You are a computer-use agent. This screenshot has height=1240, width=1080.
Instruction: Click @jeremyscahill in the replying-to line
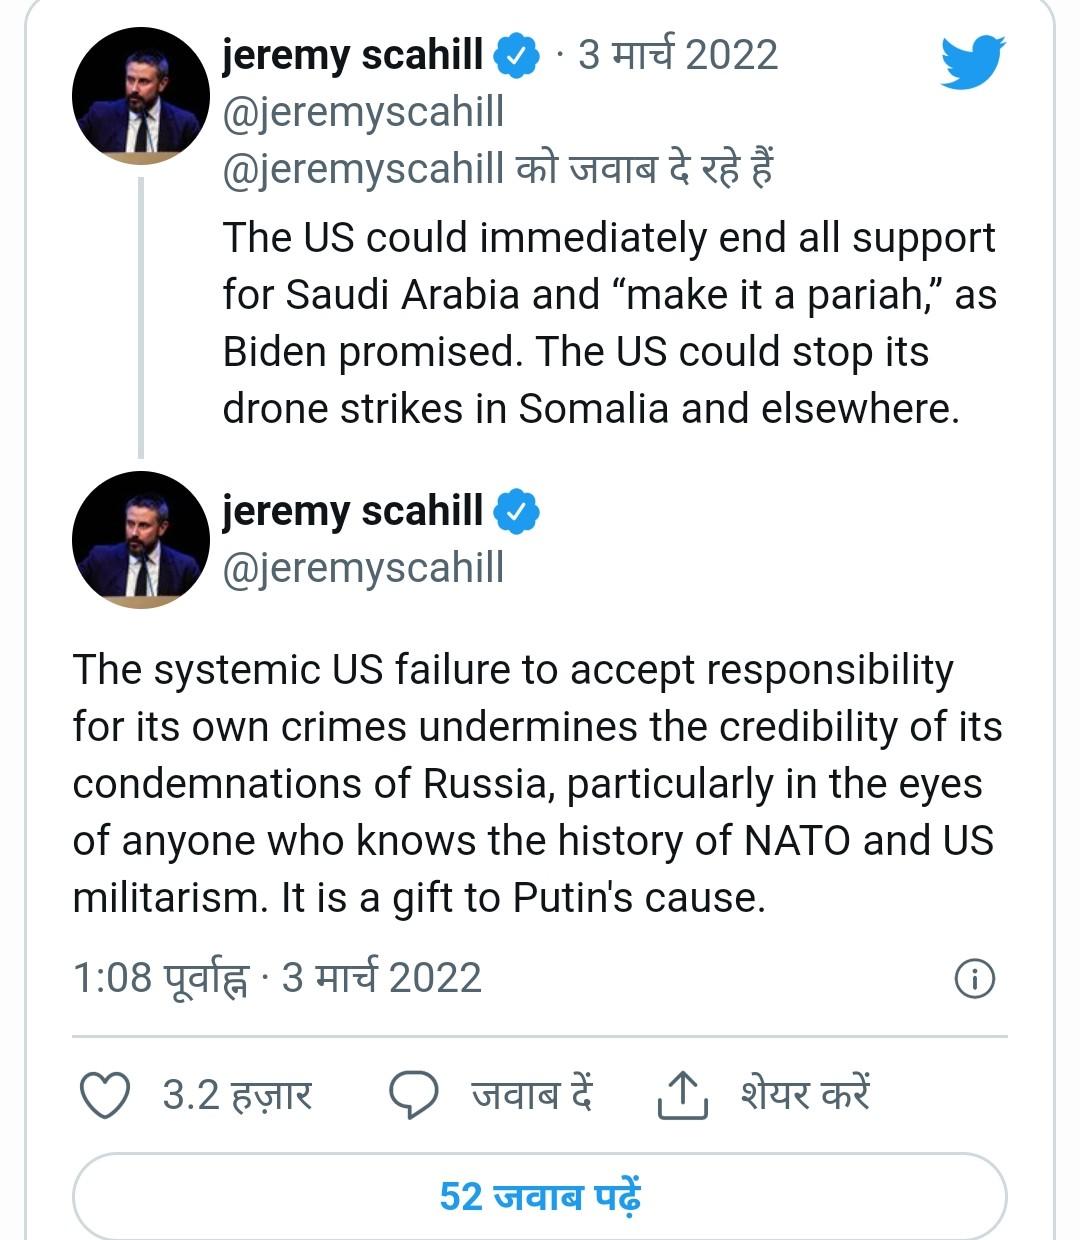click(363, 169)
